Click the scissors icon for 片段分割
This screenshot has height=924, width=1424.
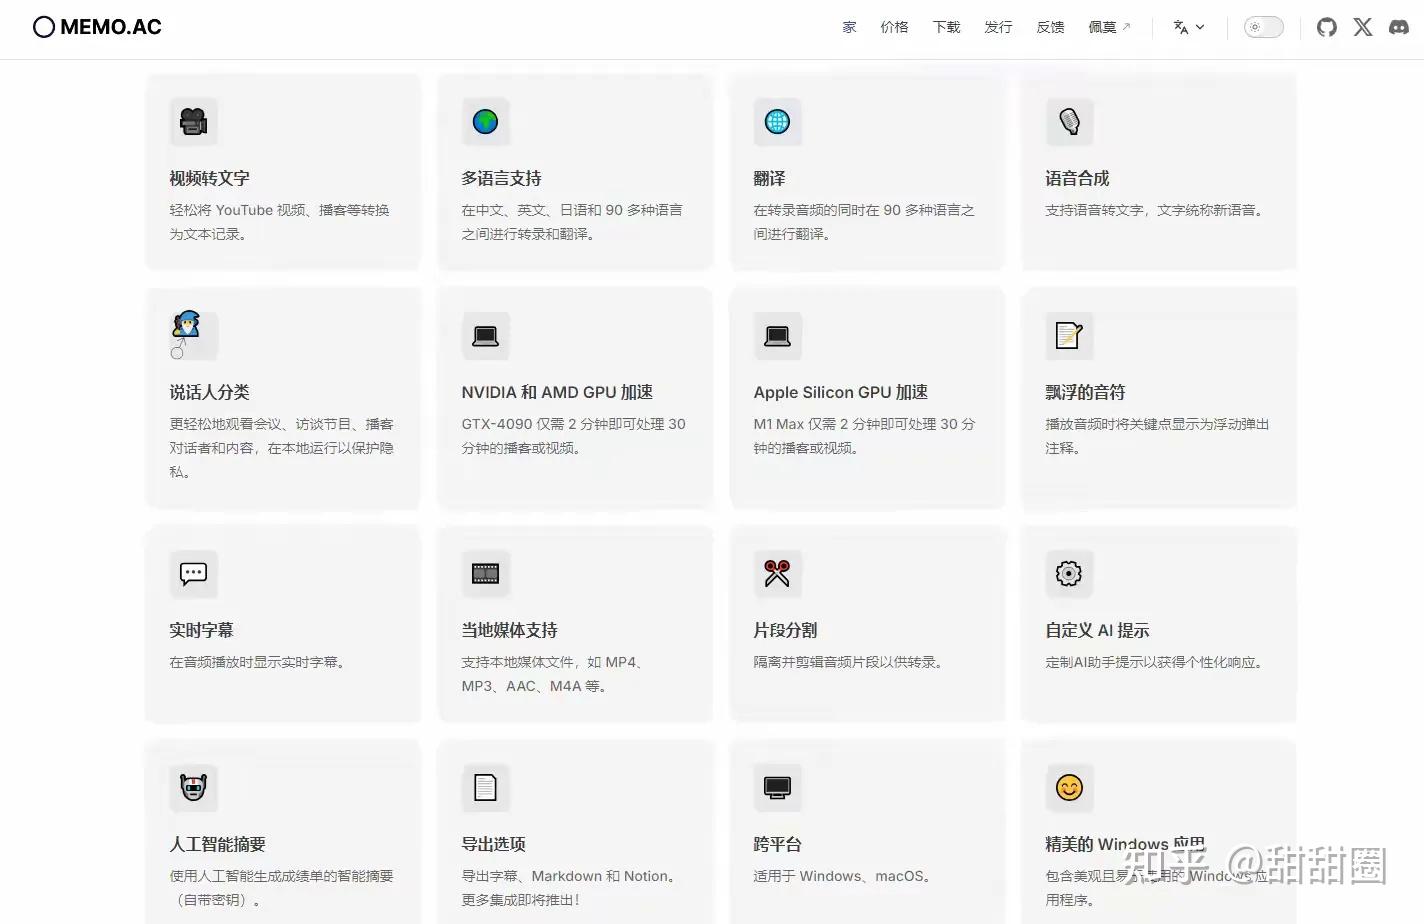[x=777, y=574]
